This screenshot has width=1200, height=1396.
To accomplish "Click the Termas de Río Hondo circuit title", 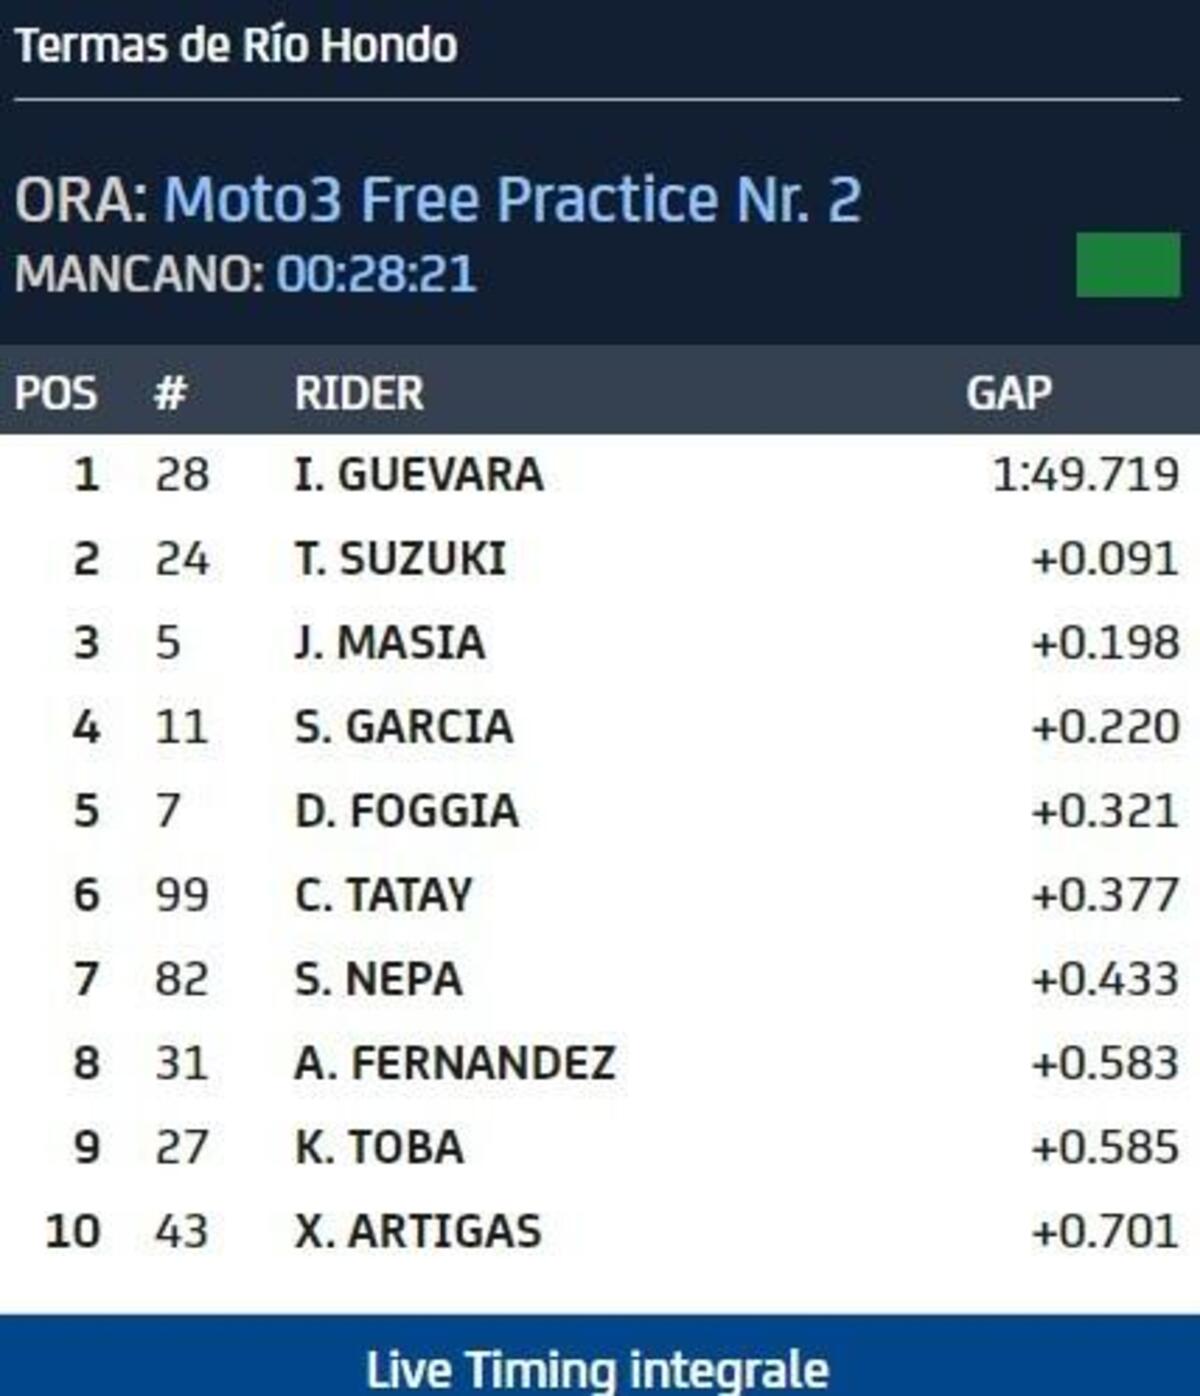I will [237, 45].
